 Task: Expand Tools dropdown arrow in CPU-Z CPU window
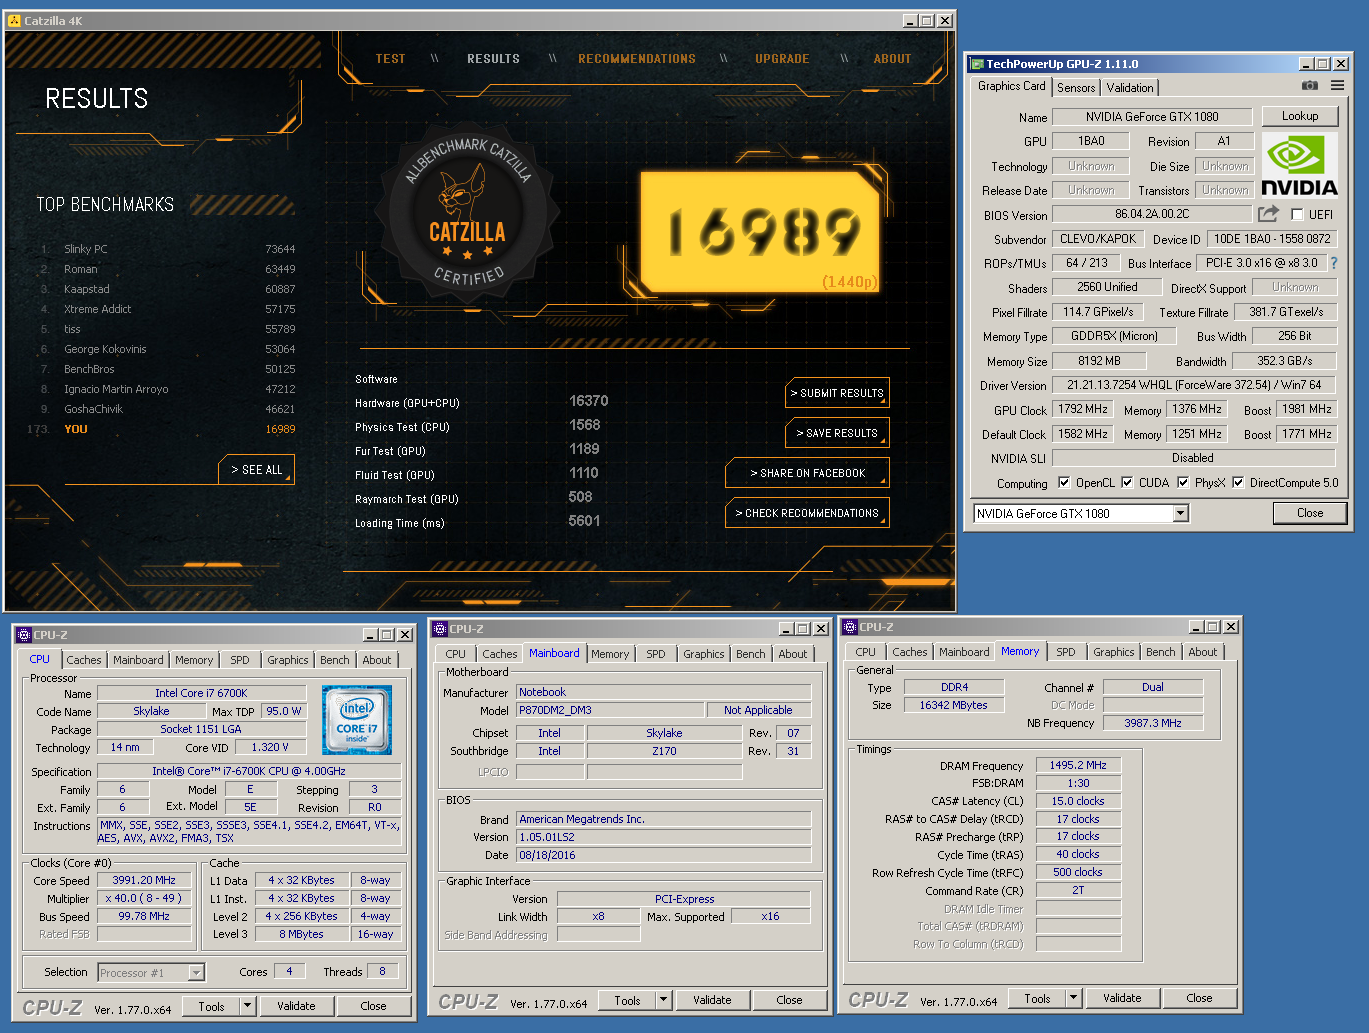(x=248, y=1006)
